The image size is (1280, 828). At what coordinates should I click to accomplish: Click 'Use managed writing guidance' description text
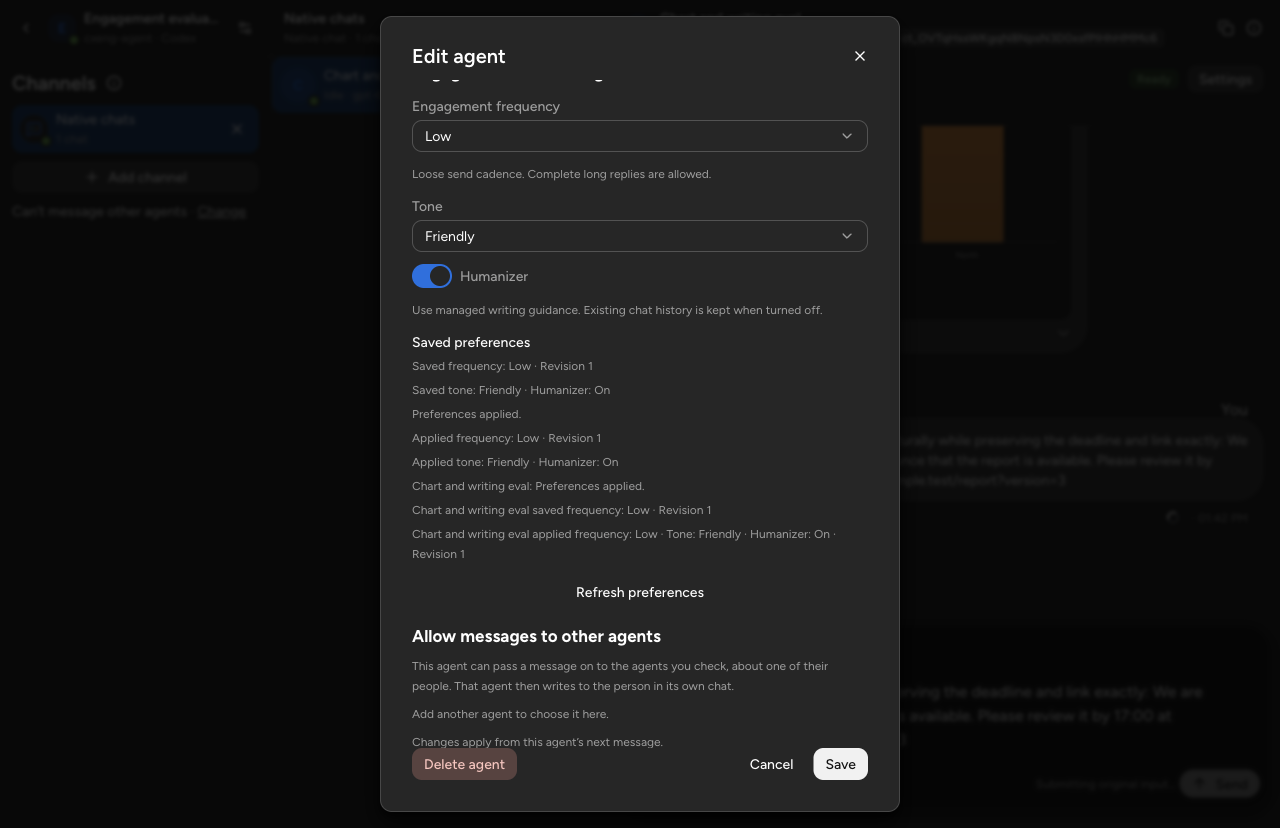coord(617,310)
